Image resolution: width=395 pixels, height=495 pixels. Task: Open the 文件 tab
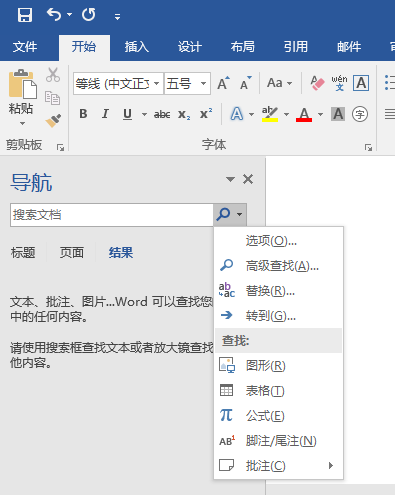pos(25,47)
